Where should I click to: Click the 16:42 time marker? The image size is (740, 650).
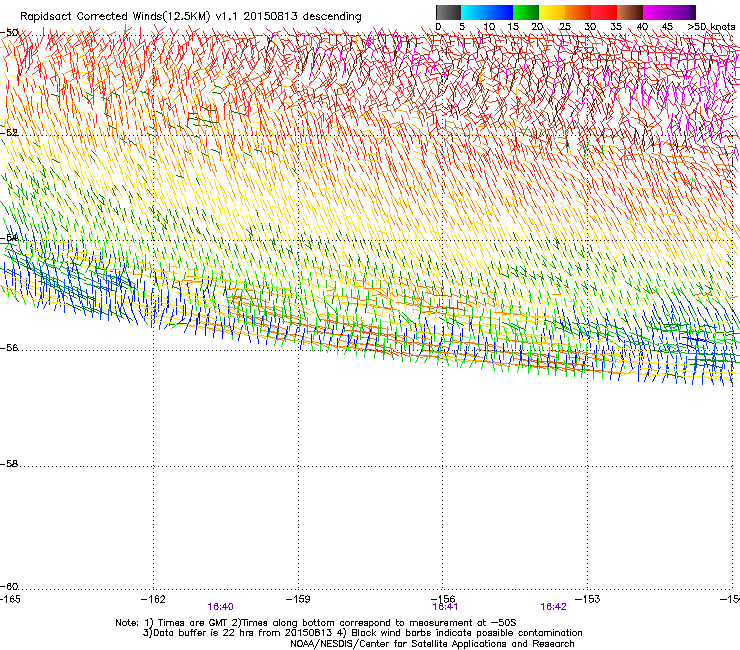[554, 607]
